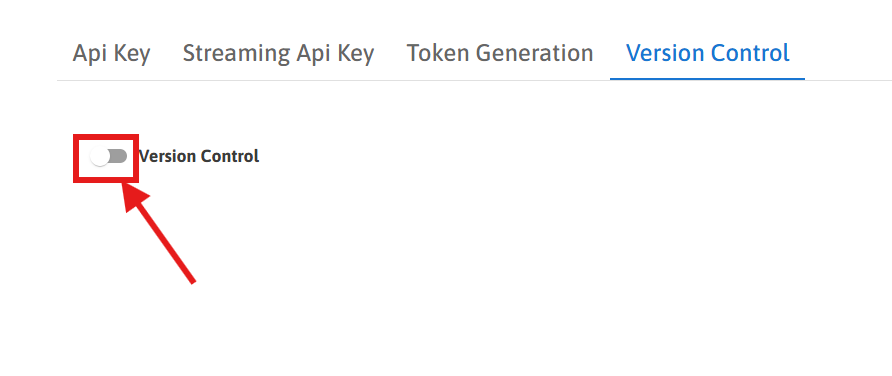Click the white knob of Version Control switch

pos(100,157)
